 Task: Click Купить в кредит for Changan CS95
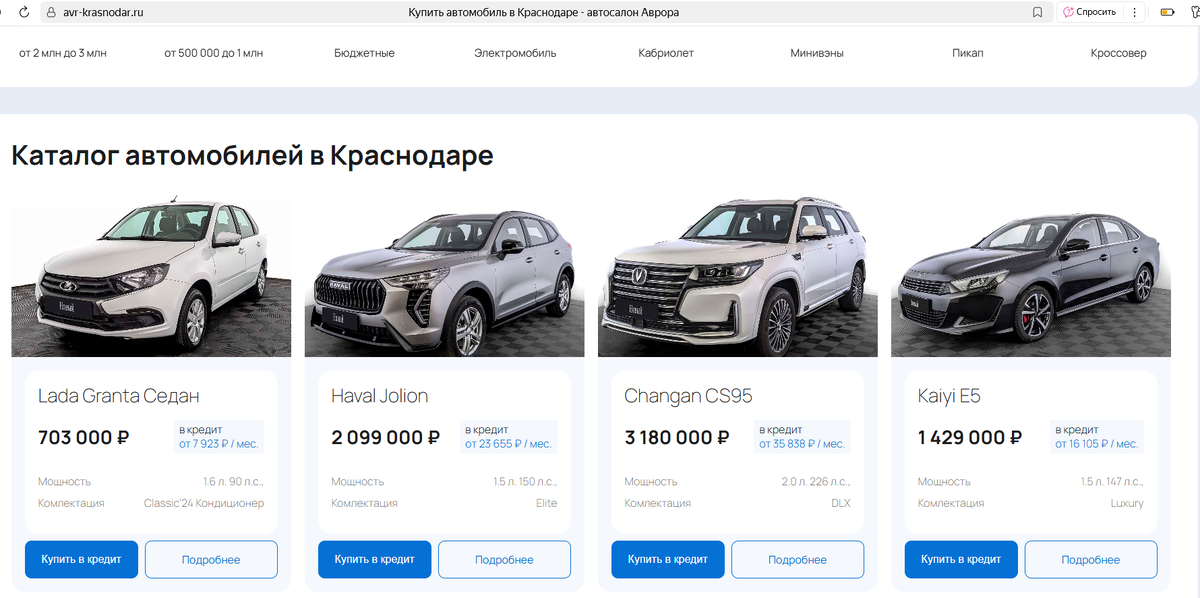668,559
